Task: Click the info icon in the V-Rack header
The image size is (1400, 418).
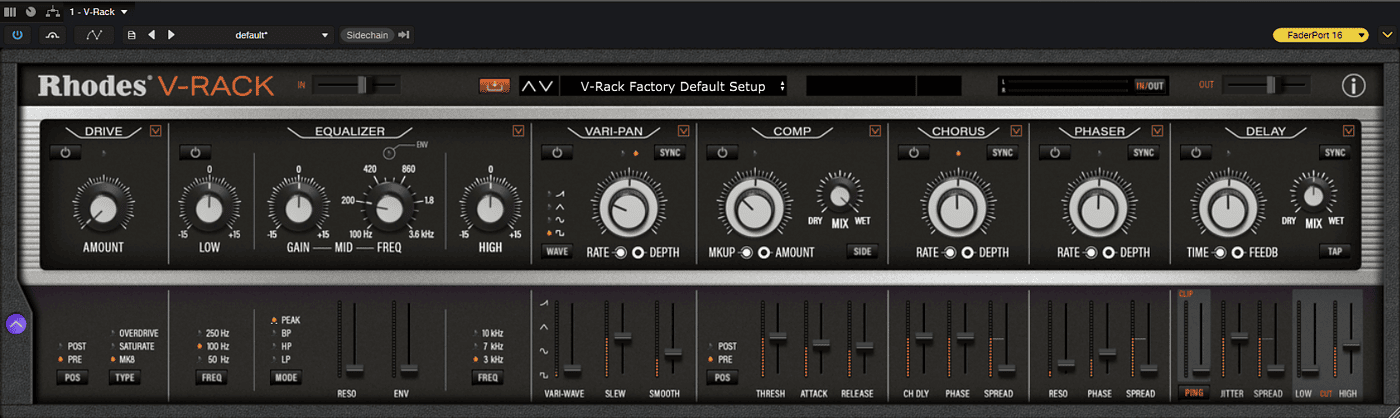Action: point(1353,86)
